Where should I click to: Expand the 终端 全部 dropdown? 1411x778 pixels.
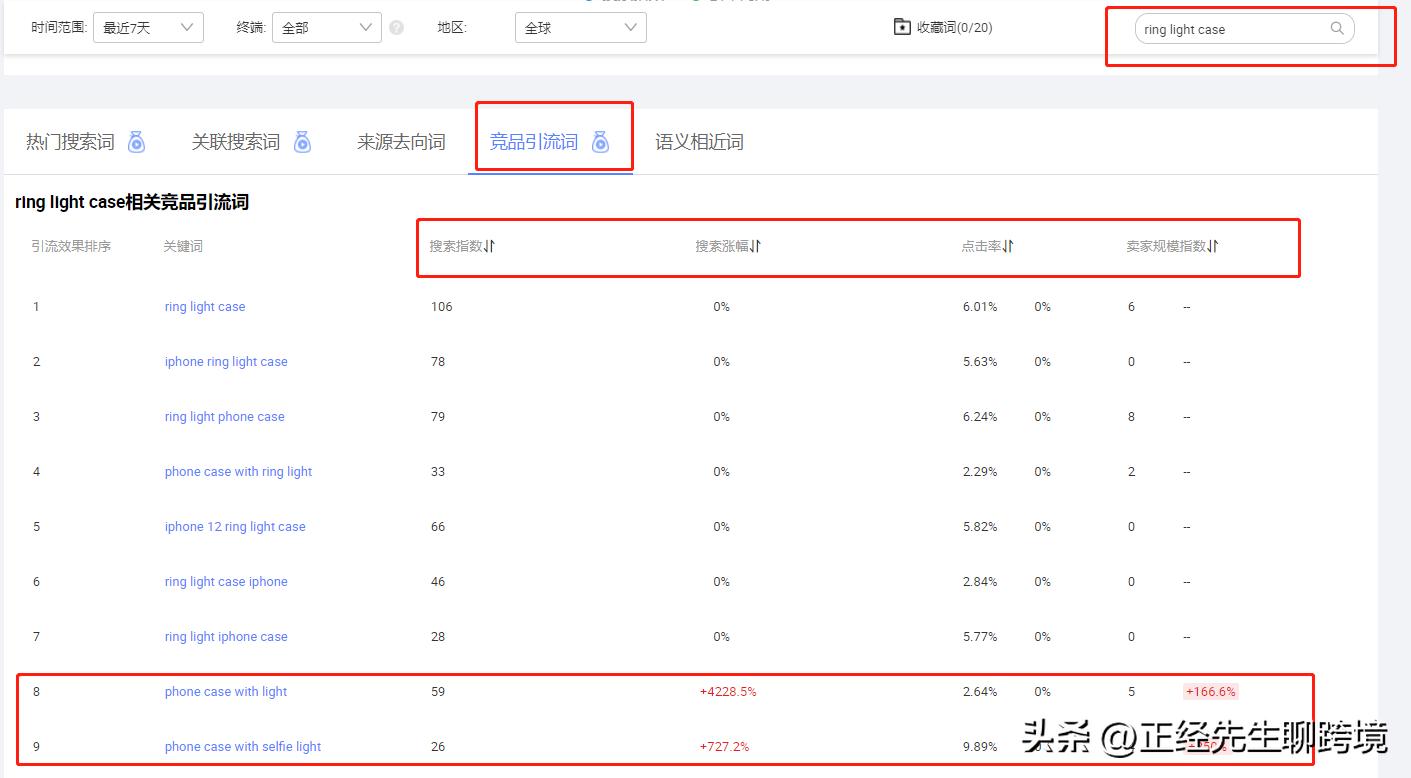tap(326, 28)
